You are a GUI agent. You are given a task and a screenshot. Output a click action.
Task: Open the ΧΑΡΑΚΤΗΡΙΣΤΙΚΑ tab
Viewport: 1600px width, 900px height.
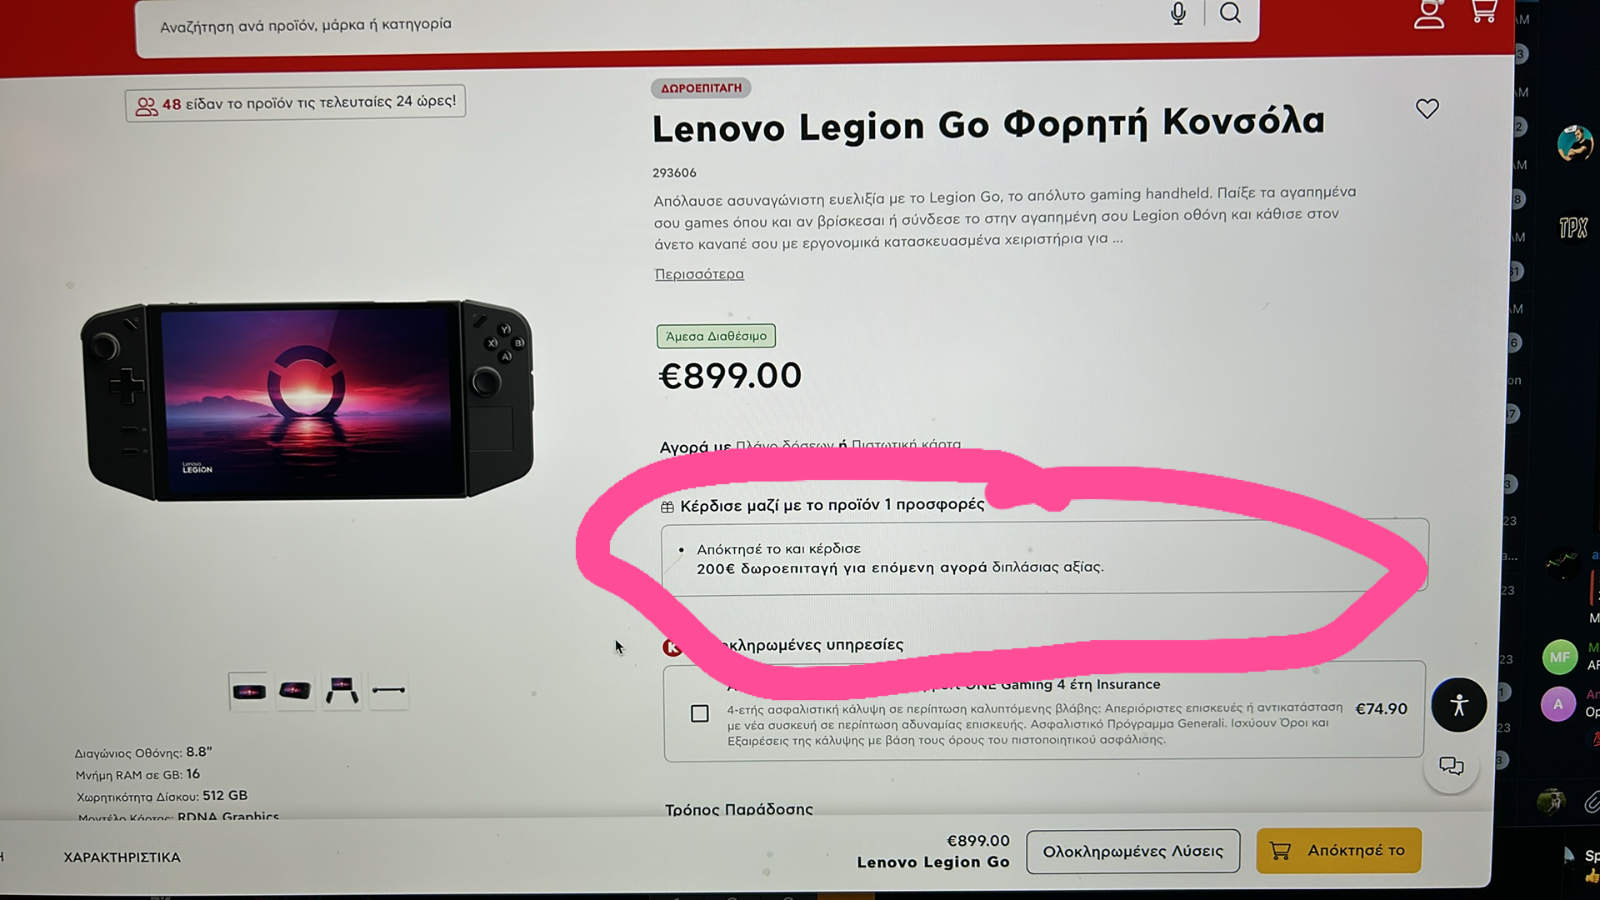122,857
